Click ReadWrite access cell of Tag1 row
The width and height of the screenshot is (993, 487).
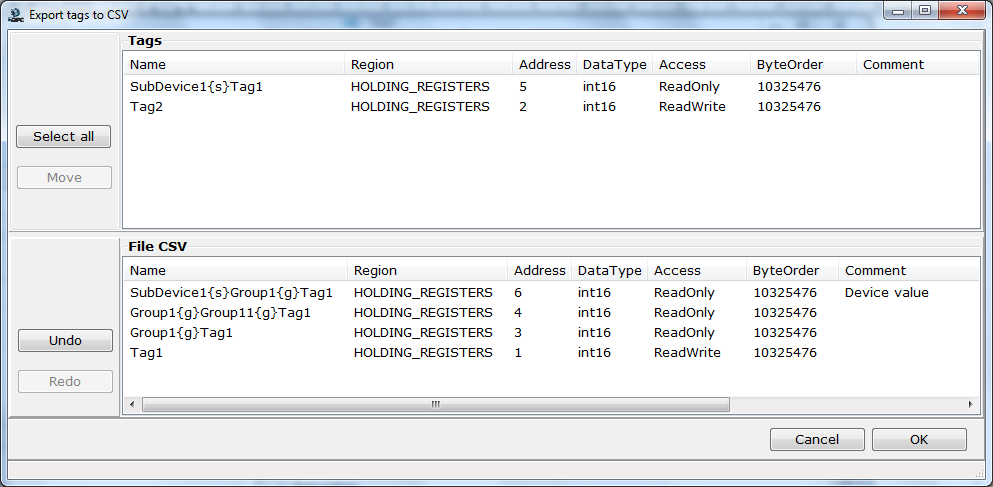(687, 353)
